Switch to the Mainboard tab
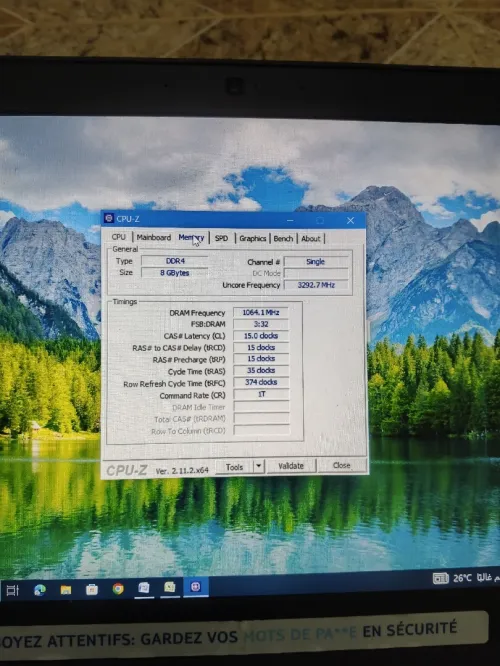 (154, 237)
